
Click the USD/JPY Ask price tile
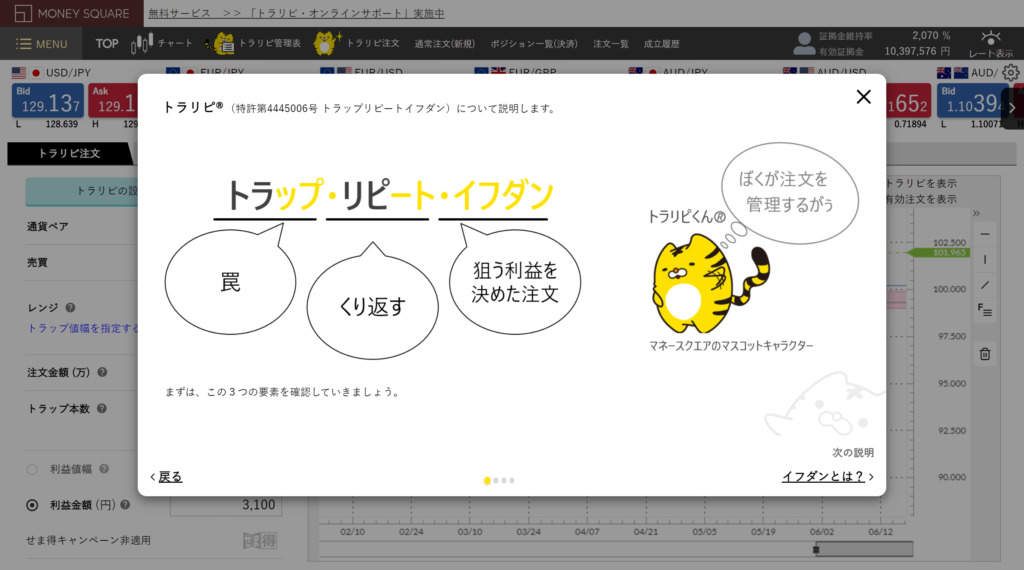pyautogui.click(x=113, y=101)
